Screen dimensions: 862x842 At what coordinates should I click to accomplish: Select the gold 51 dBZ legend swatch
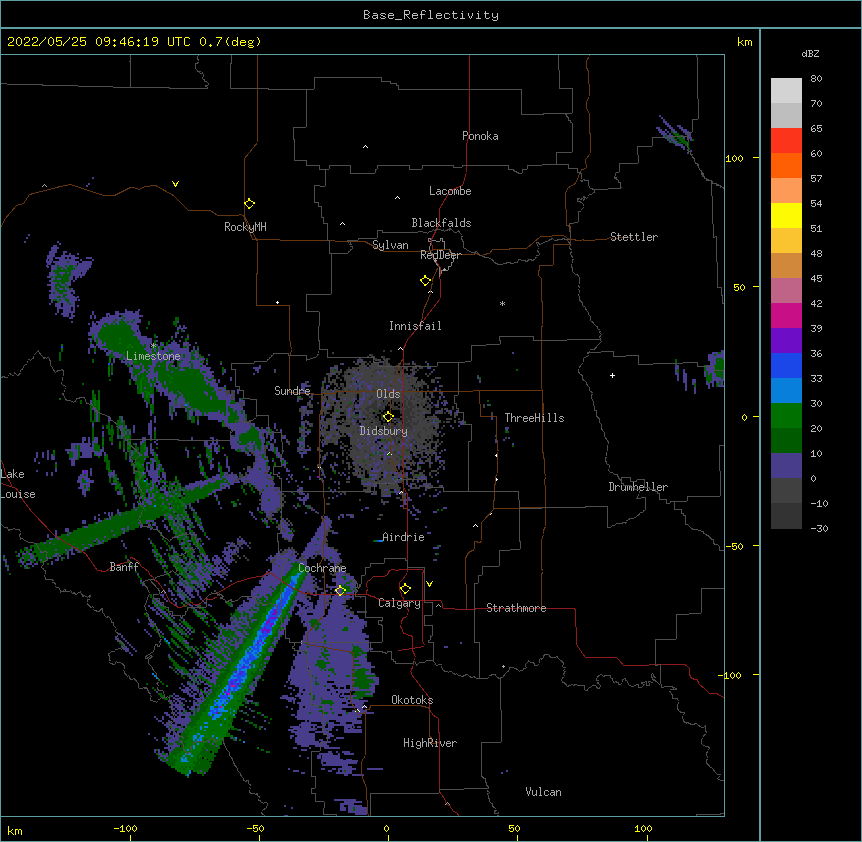coord(786,241)
